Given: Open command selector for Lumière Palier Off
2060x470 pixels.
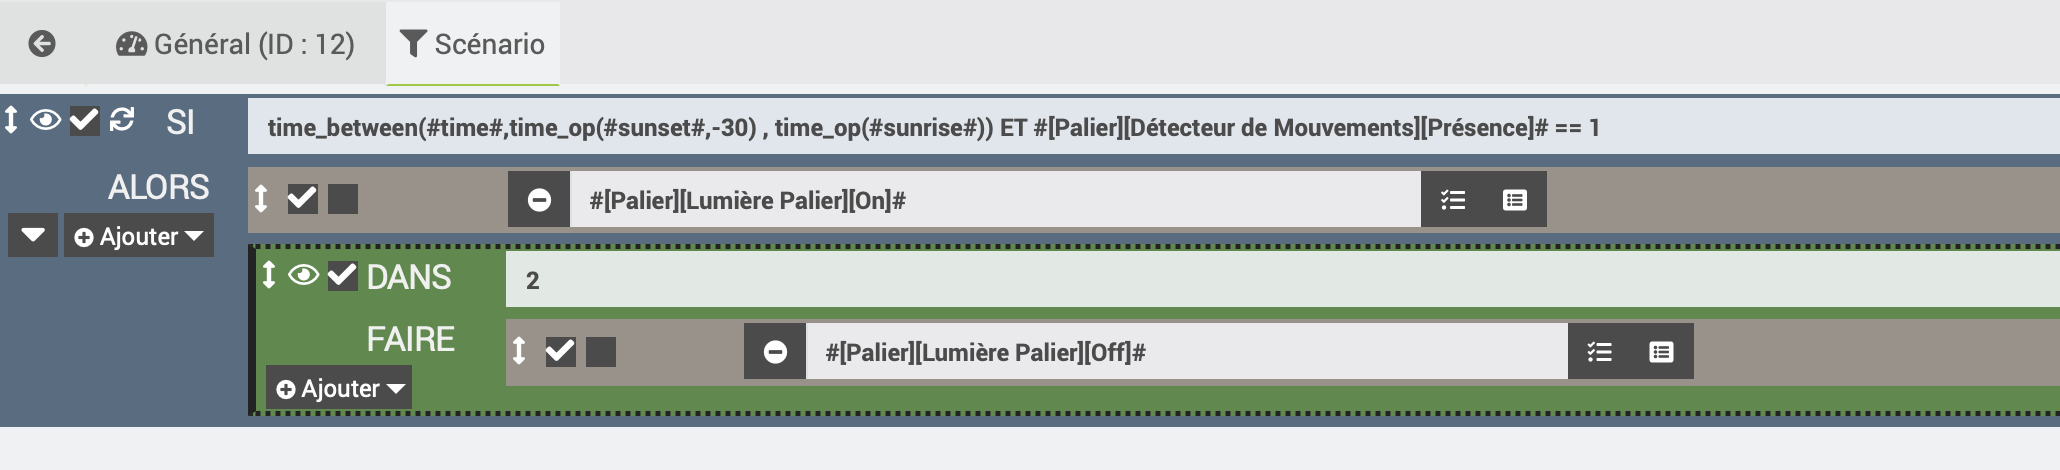Looking at the screenshot, I should 1661,352.
